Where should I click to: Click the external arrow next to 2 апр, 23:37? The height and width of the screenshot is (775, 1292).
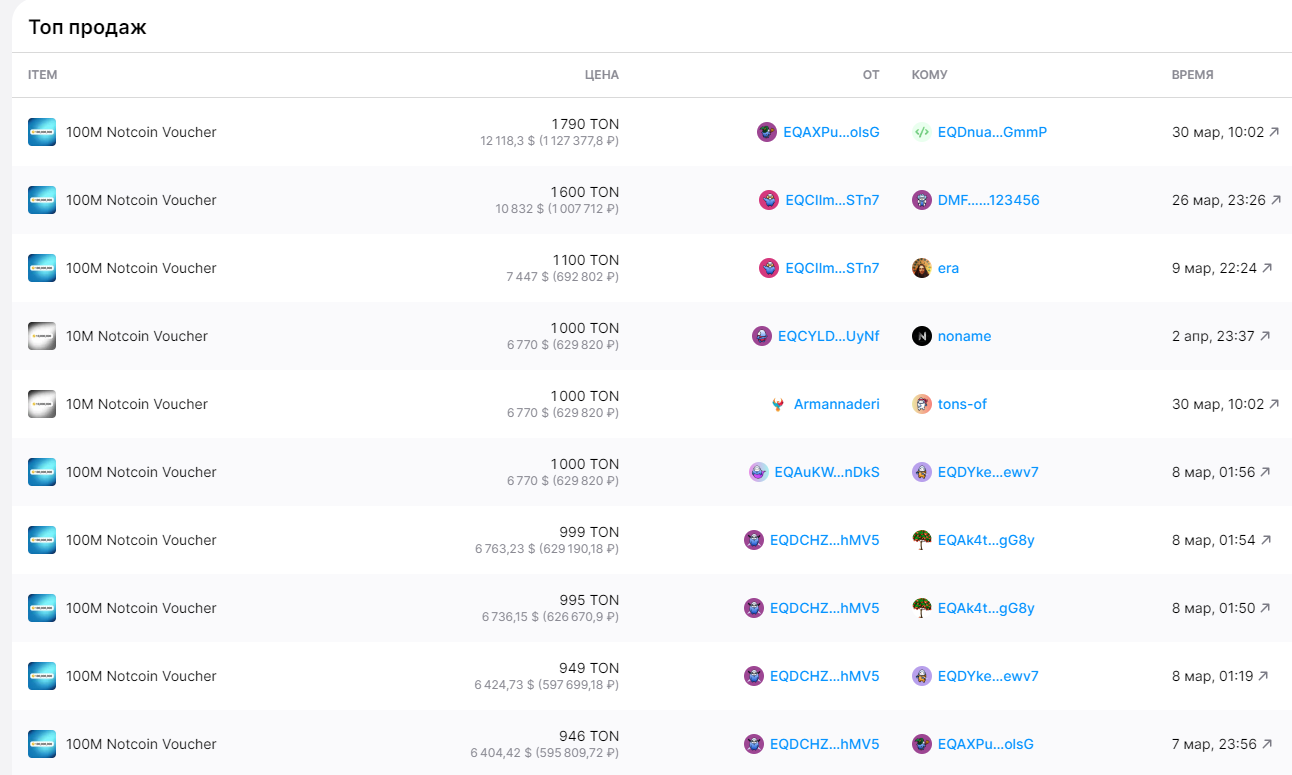(1265, 336)
